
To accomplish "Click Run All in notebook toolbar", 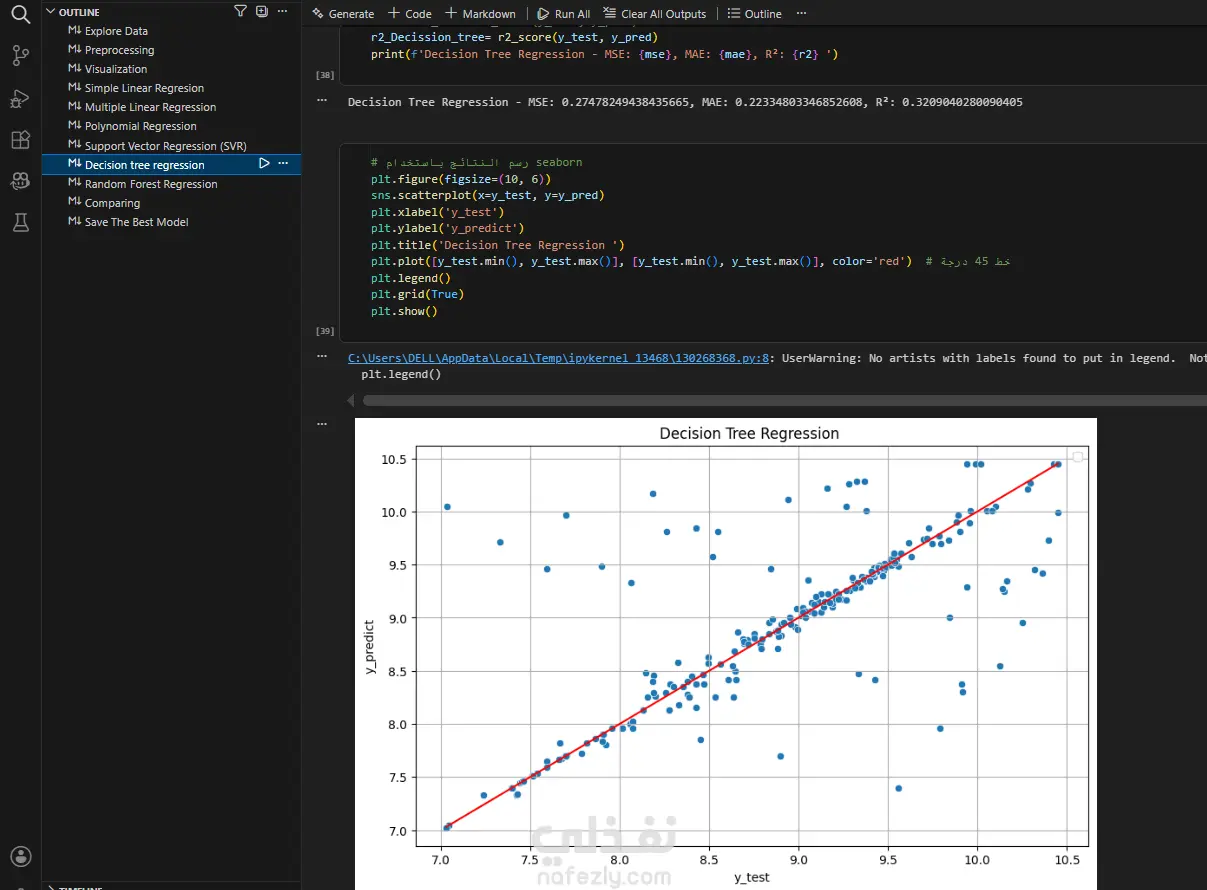I will click(563, 14).
